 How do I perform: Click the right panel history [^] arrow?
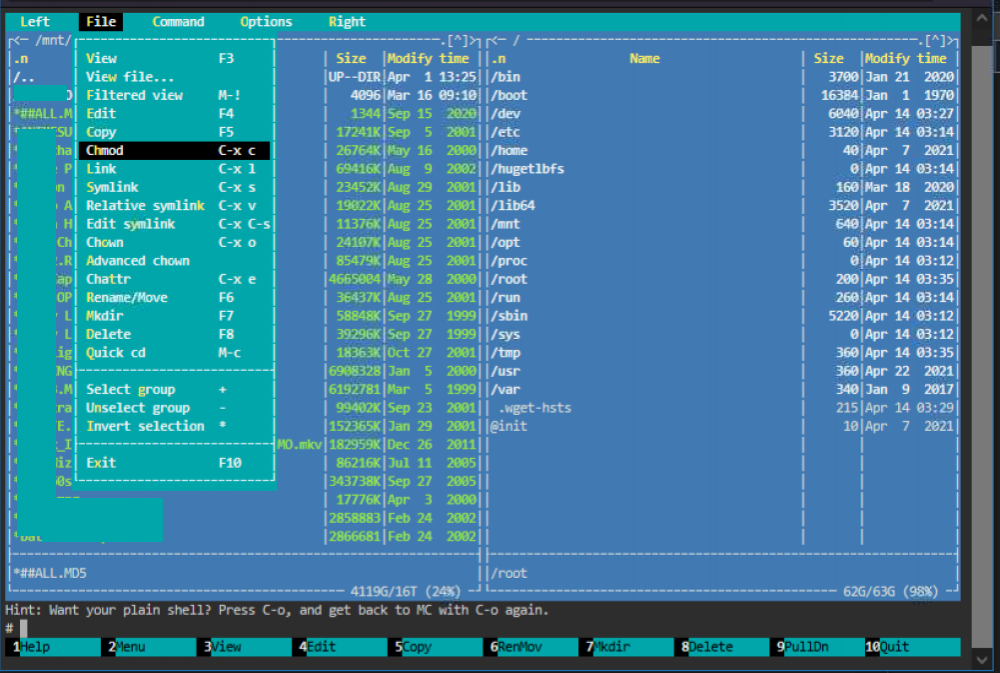(936, 41)
